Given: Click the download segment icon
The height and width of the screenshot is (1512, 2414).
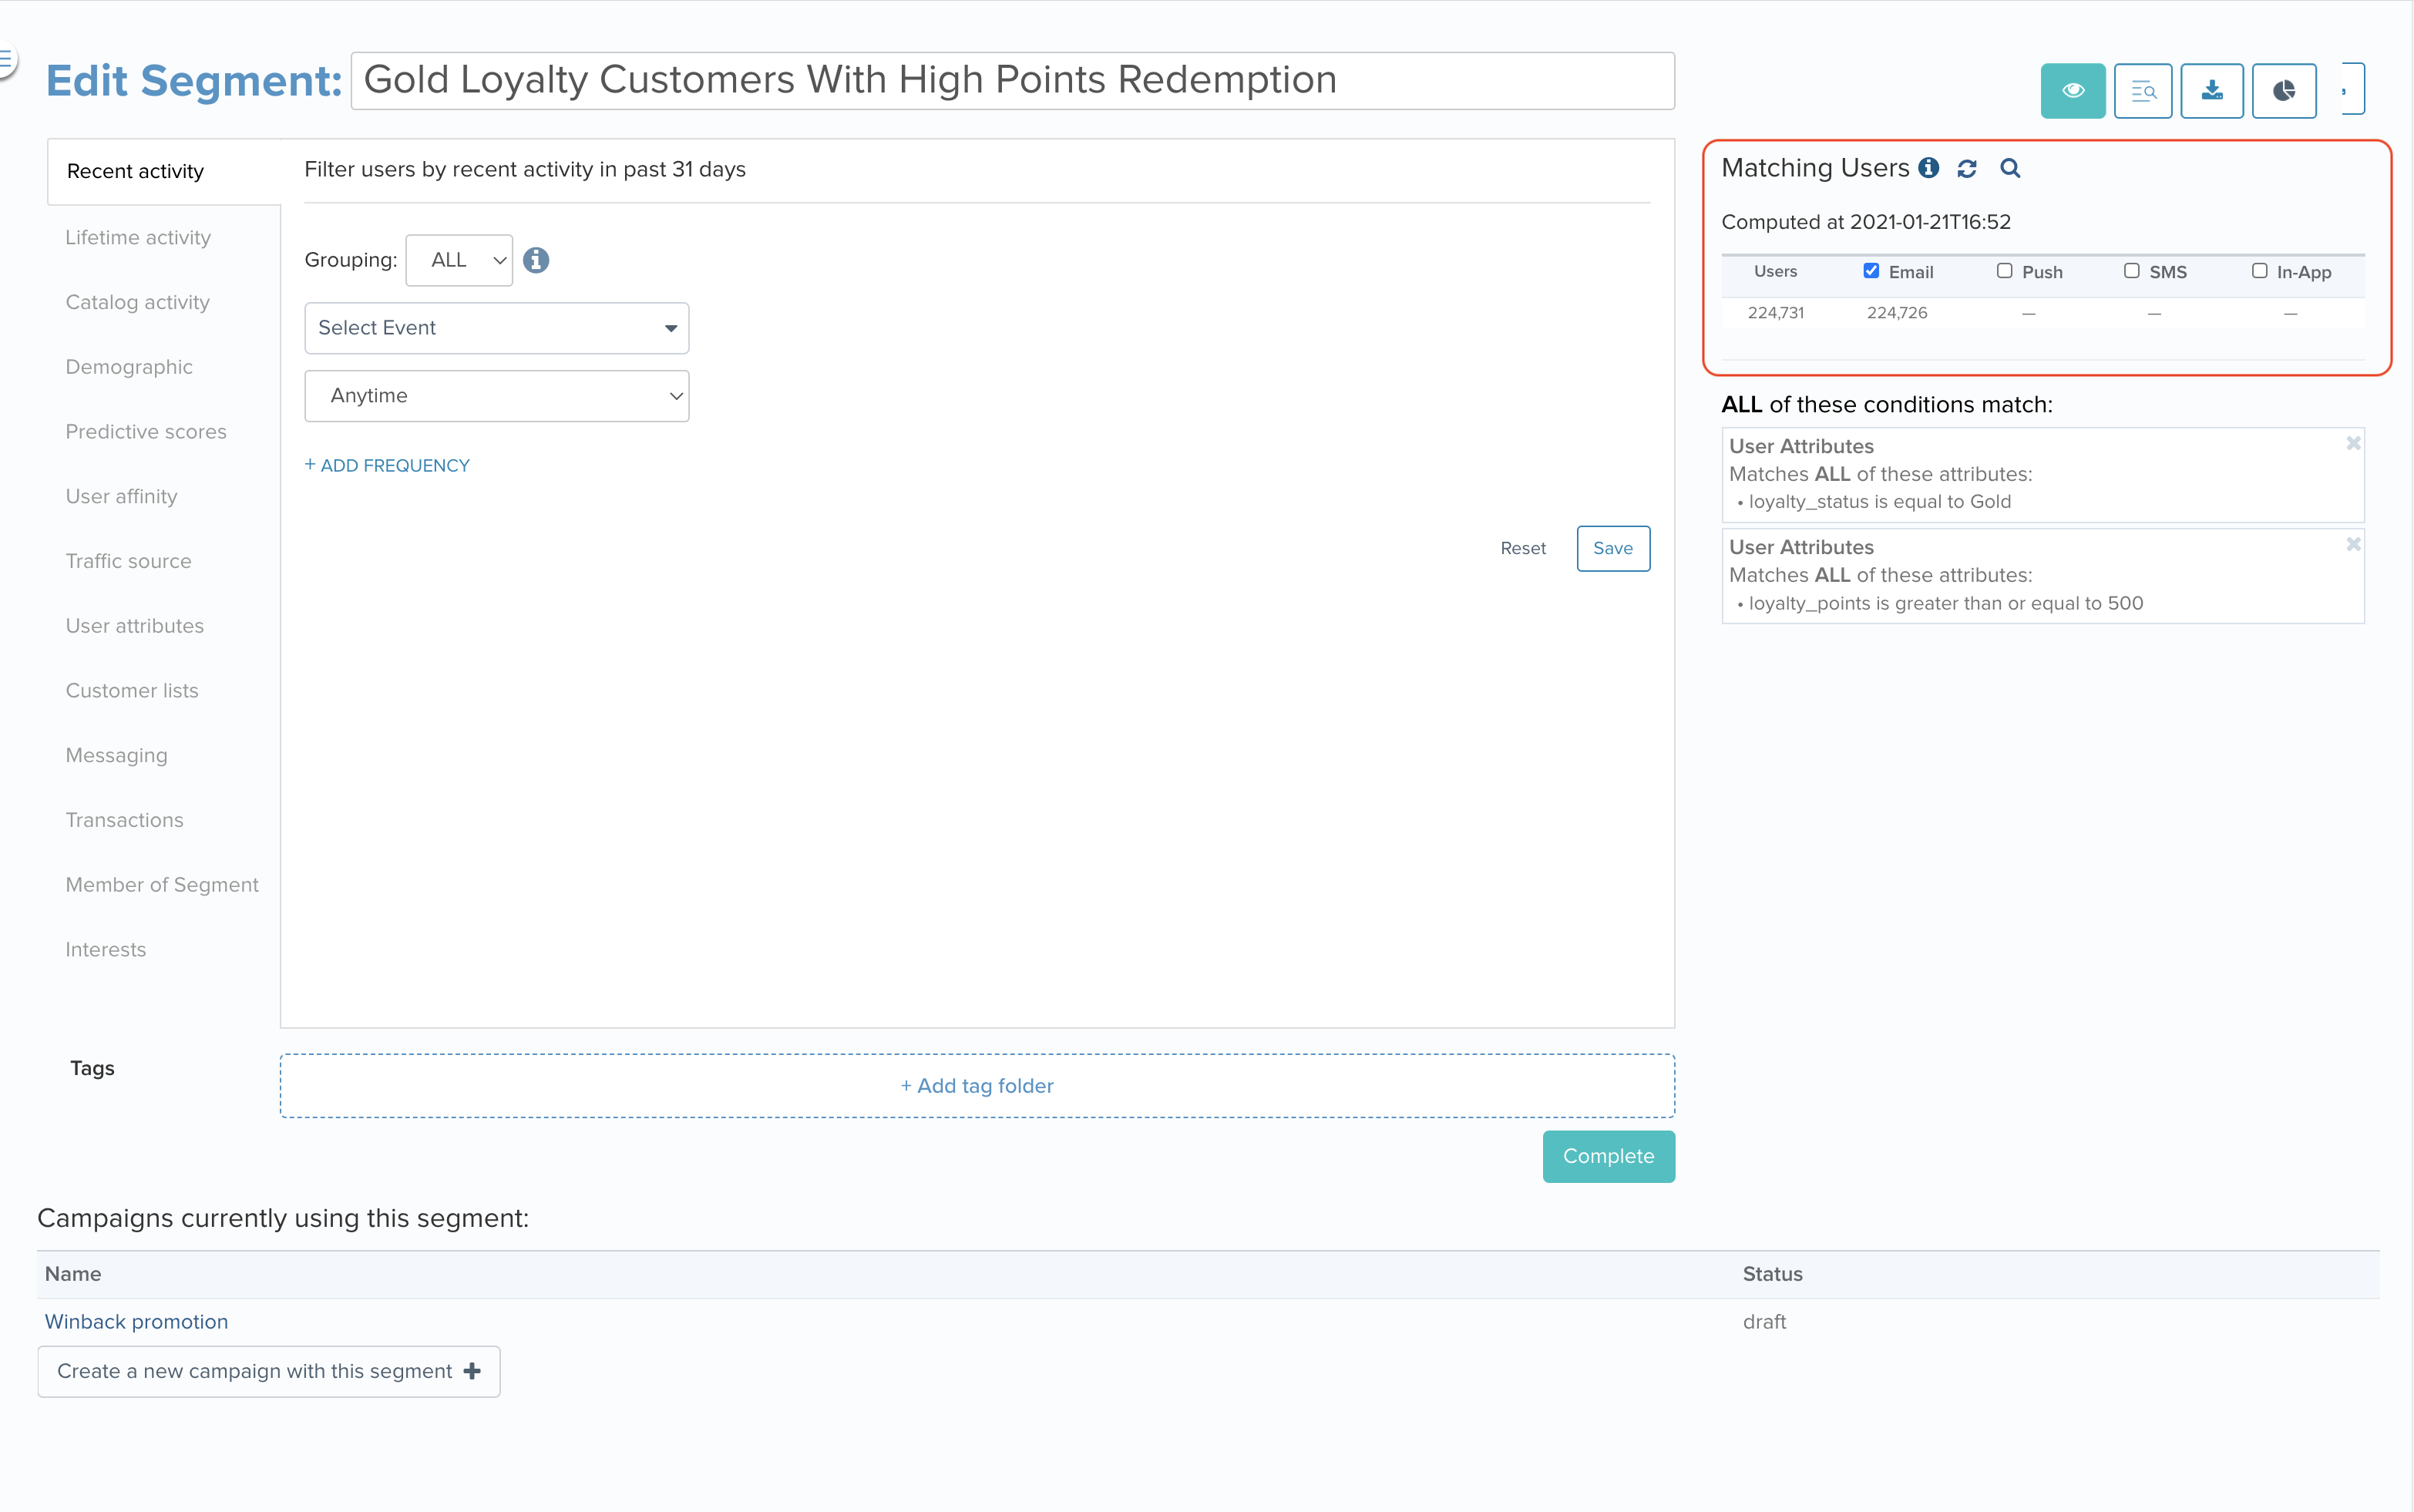Looking at the screenshot, I should click(x=2213, y=90).
